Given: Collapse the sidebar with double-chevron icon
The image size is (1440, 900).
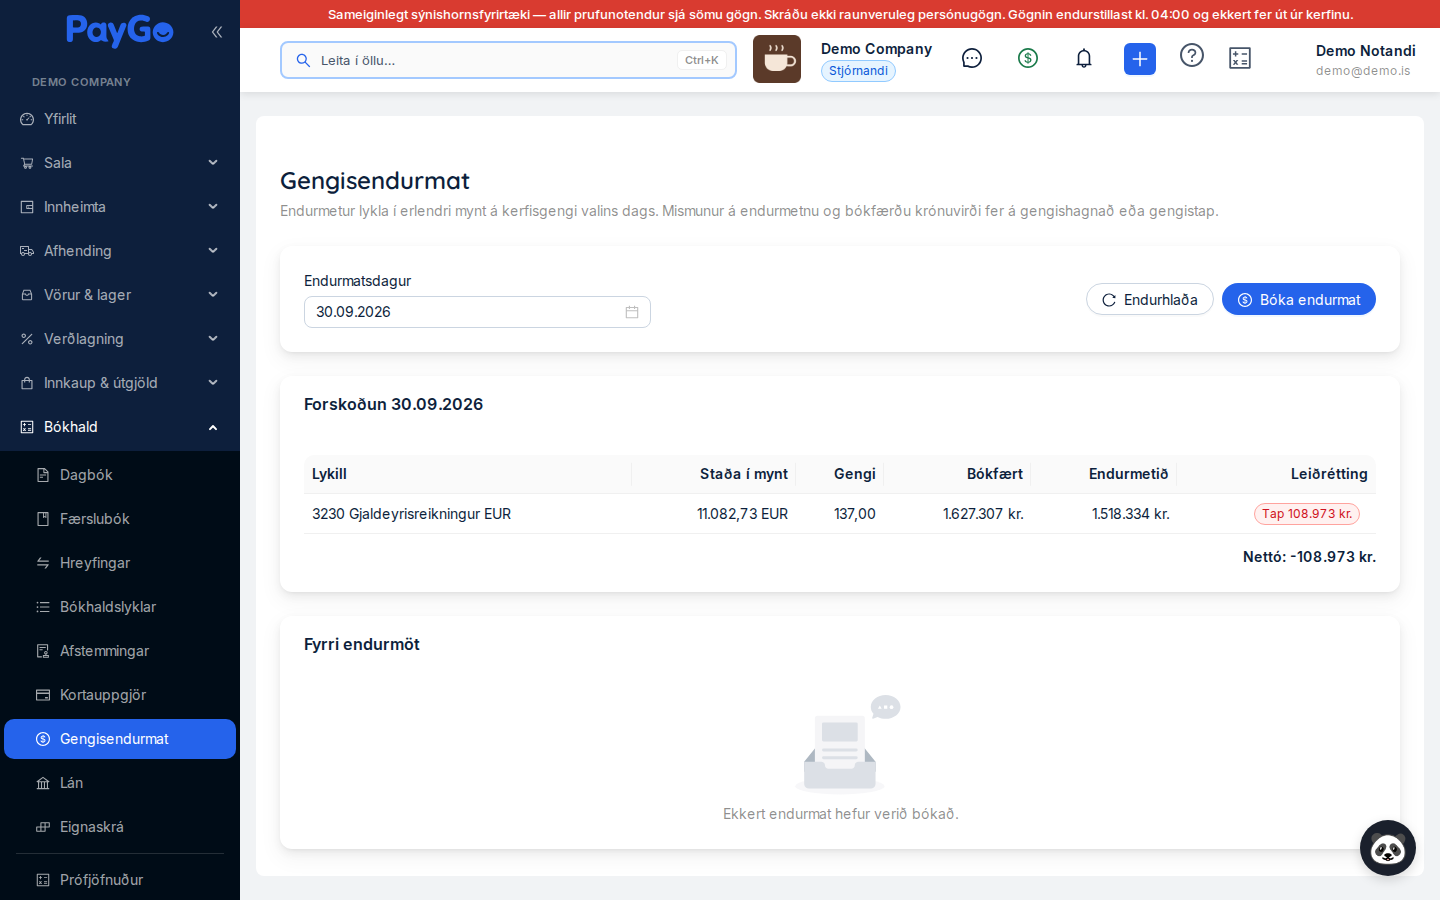Looking at the screenshot, I should (217, 32).
